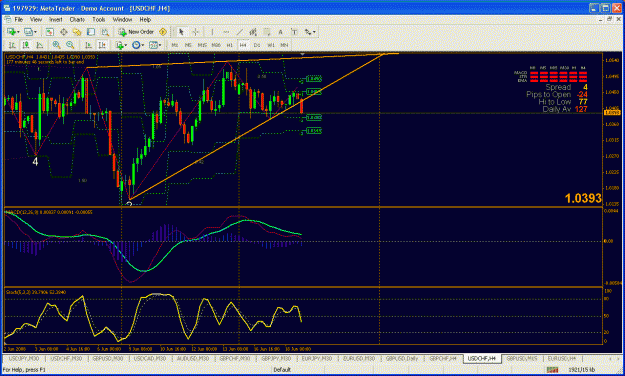Click the Expert Advisors diamond icon
The image size is (625, 376).
point(163,32)
